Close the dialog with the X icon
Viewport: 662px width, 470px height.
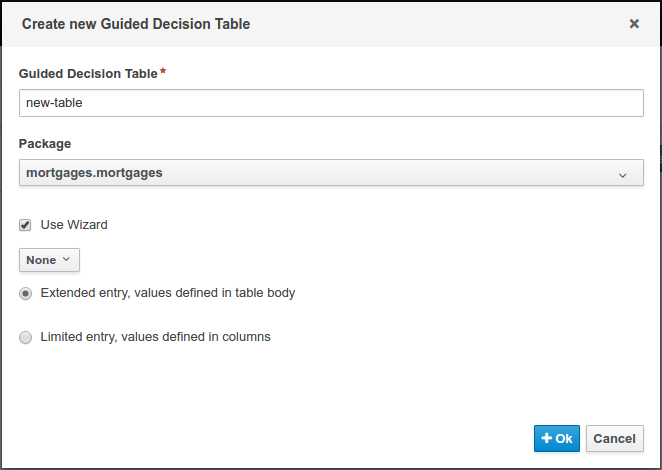(634, 24)
